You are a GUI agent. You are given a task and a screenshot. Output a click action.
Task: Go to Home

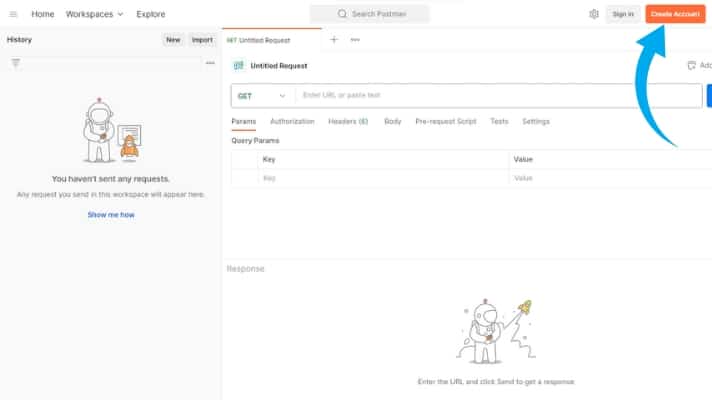(43, 14)
